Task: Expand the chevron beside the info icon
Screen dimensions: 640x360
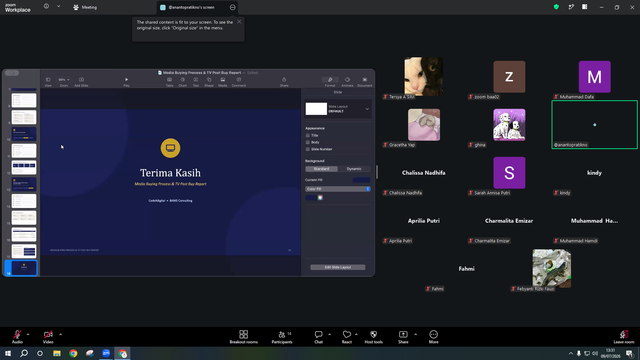Action: pos(58,7)
